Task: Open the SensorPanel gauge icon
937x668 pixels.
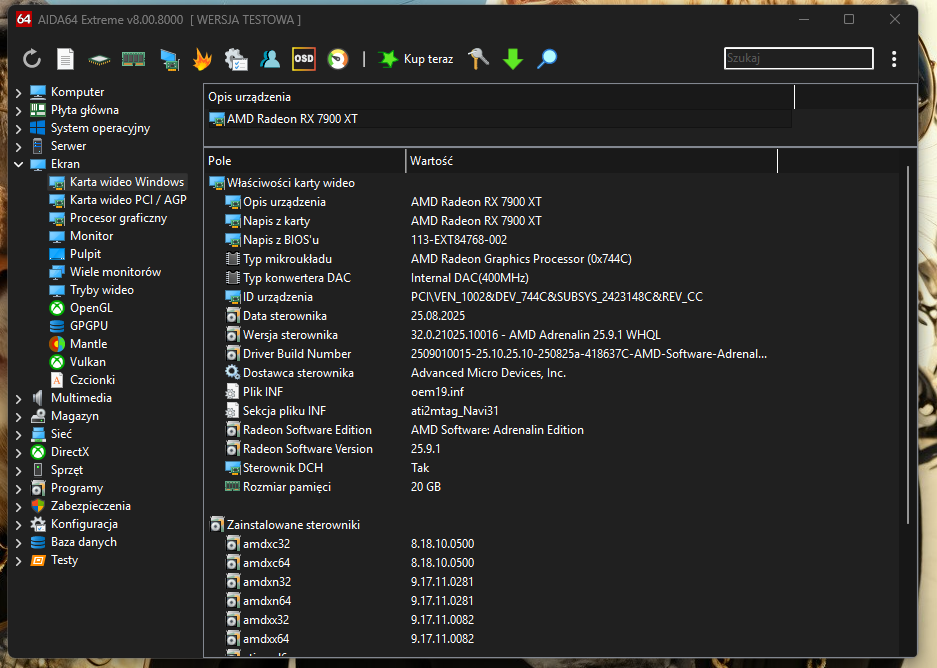Action: point(338,59)
